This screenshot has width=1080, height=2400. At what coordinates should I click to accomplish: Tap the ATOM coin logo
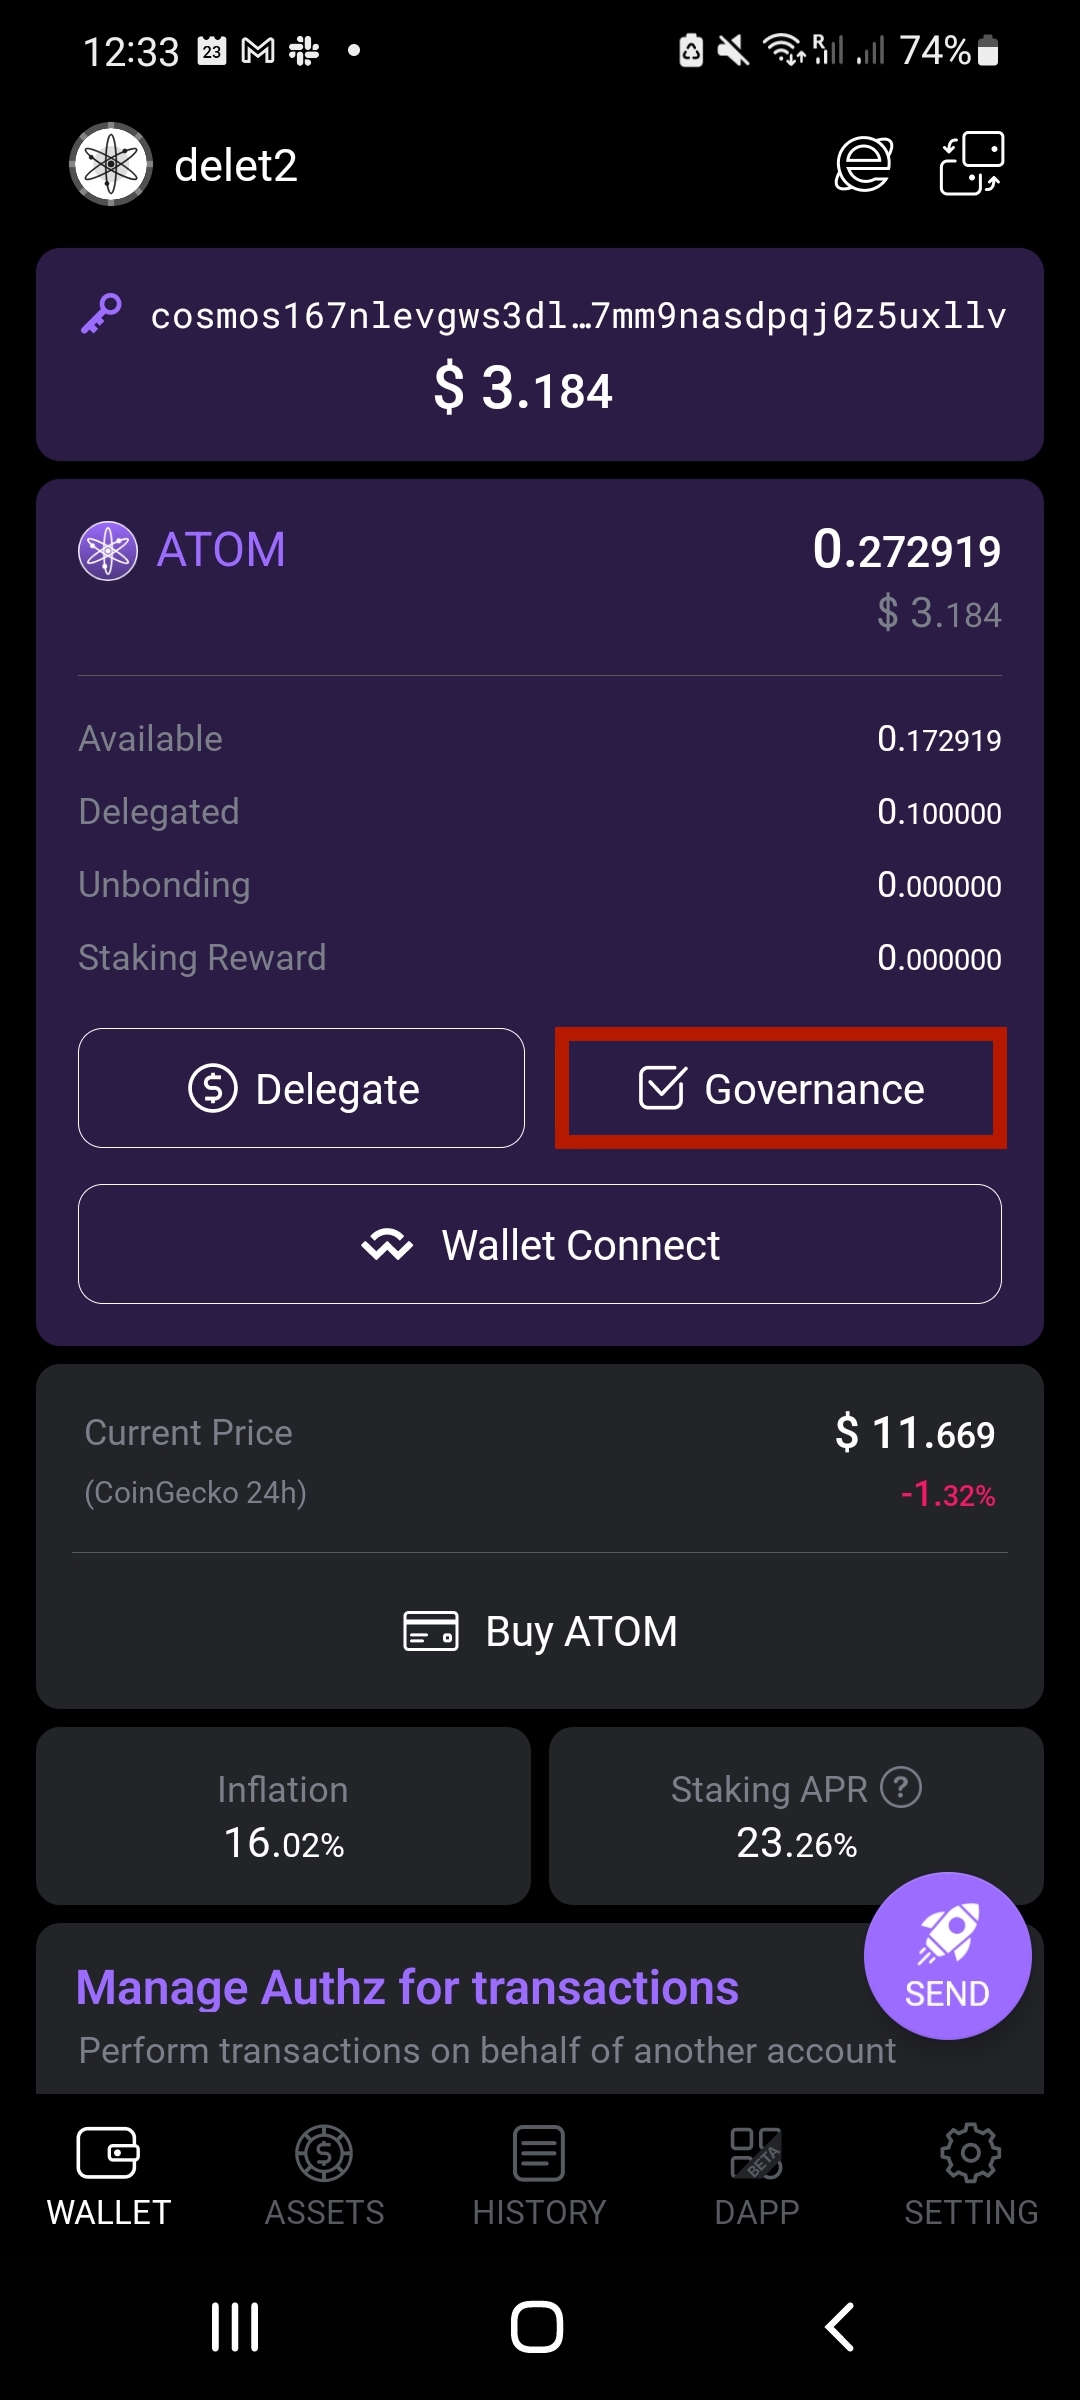point(108,550)
